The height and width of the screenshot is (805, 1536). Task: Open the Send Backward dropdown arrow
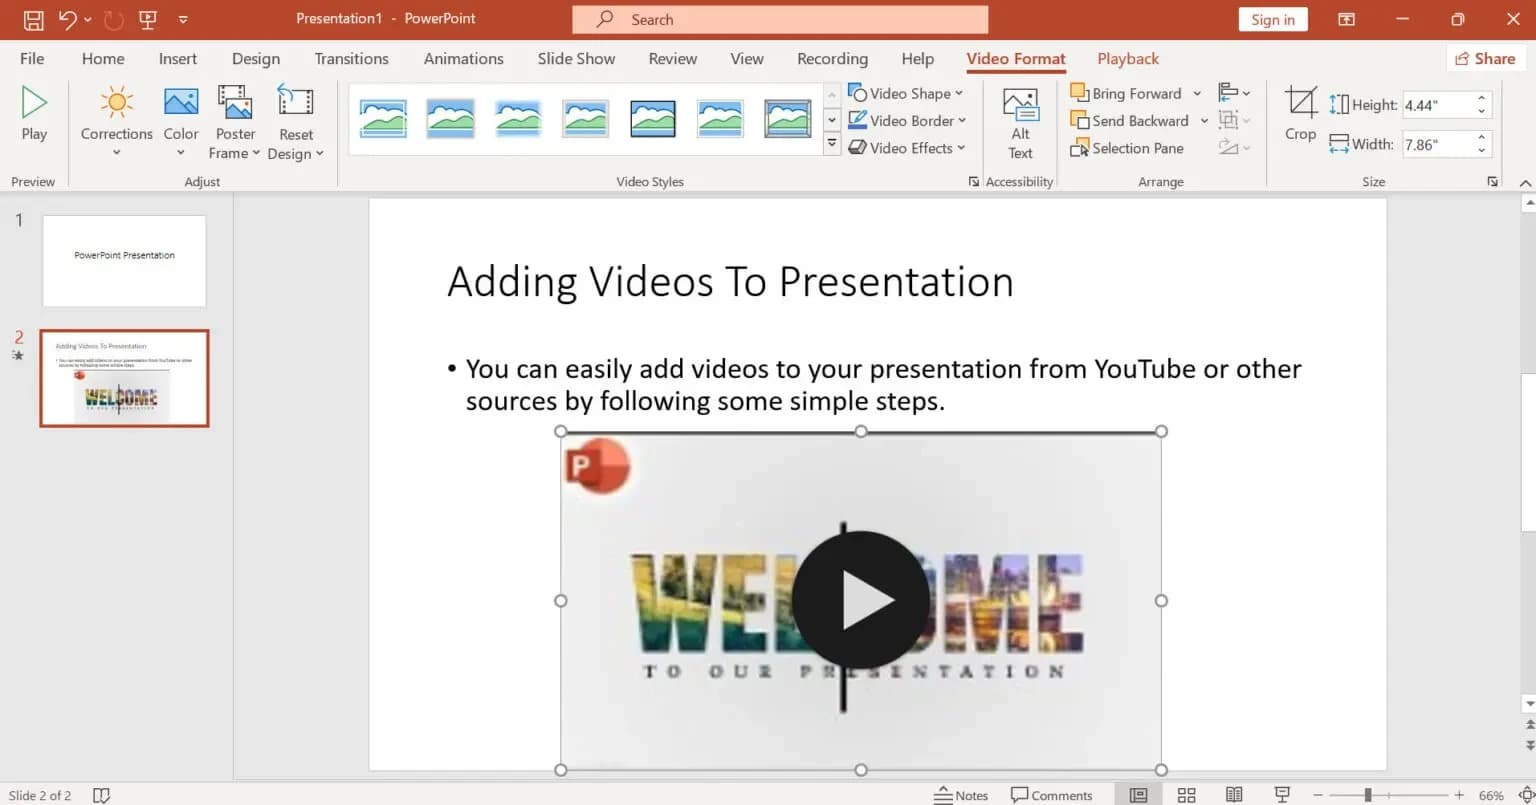[1204, 120]
